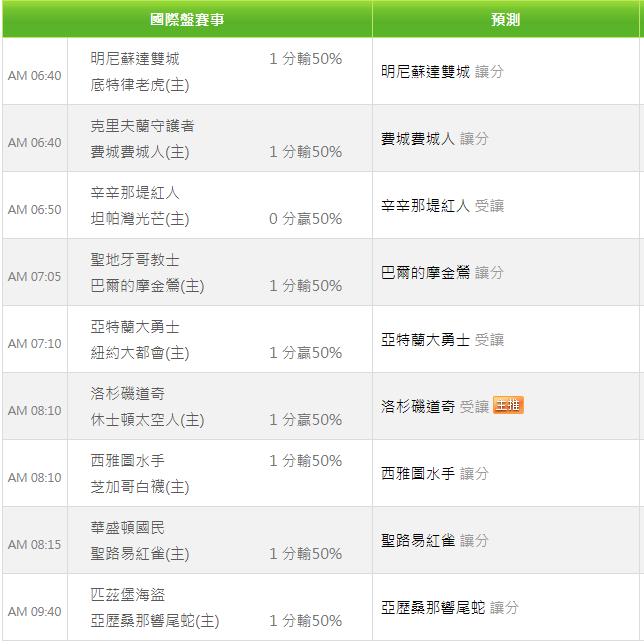Screen dimensions: 644x644
Task: Click prediction 洛杉磯道奇 受讓
Action: [435, 407]
